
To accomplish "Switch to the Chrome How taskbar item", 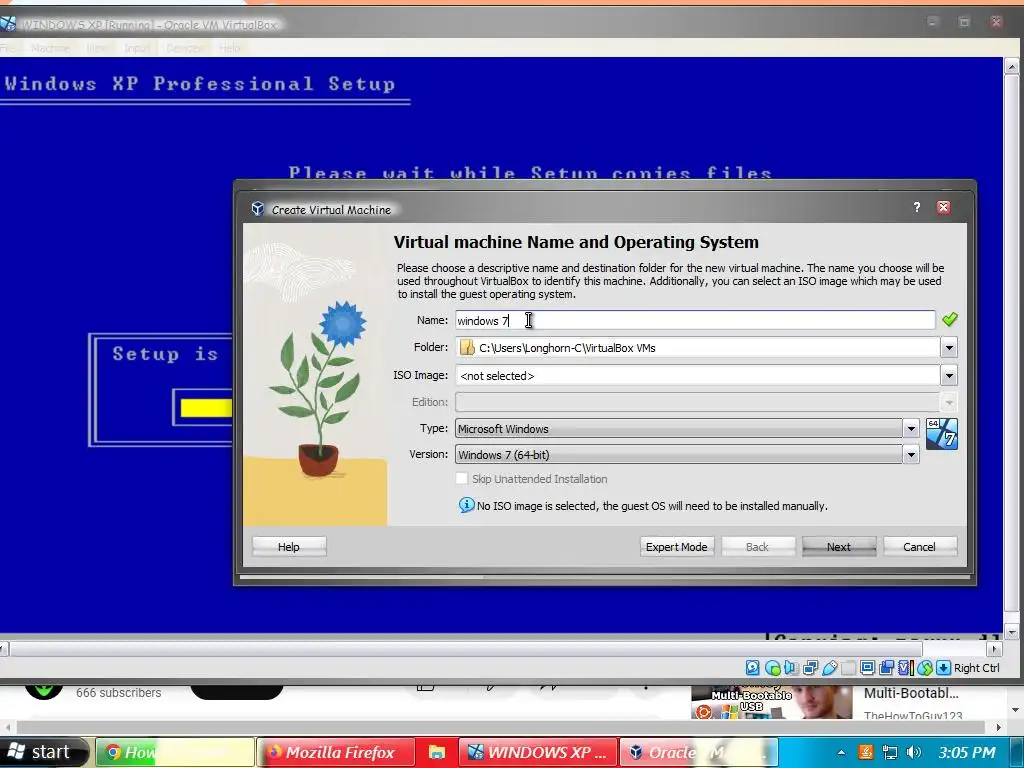I will pos(175,752).
